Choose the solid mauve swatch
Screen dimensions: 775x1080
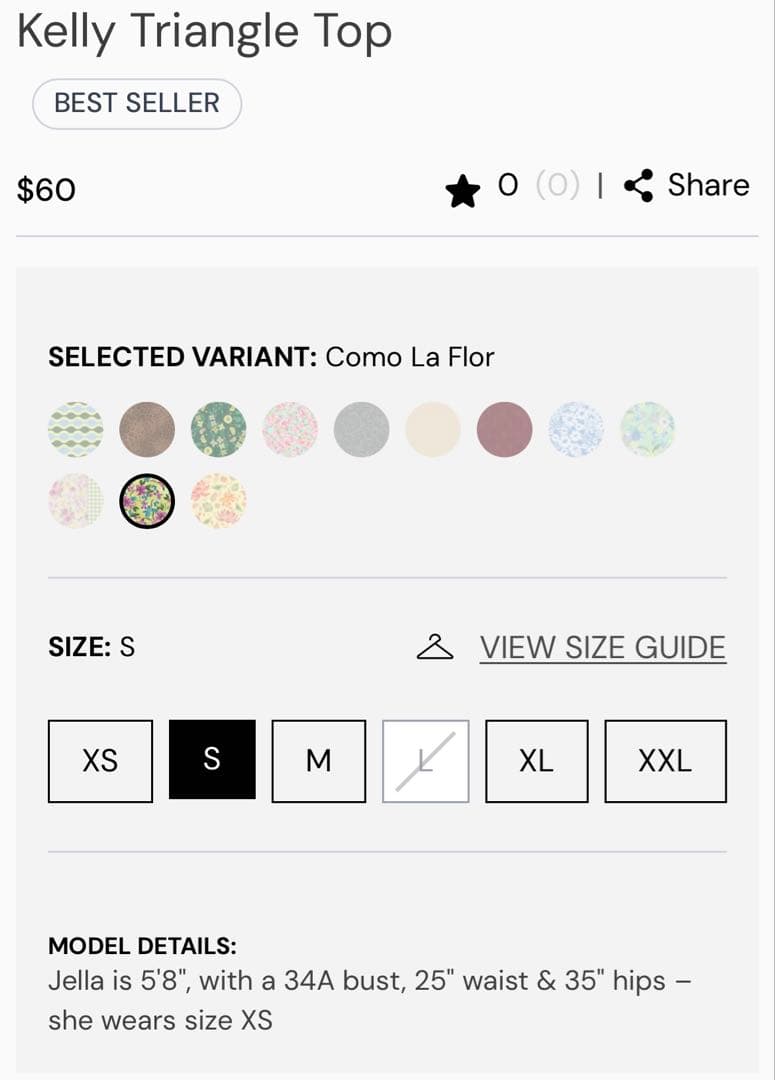[505, 430]
